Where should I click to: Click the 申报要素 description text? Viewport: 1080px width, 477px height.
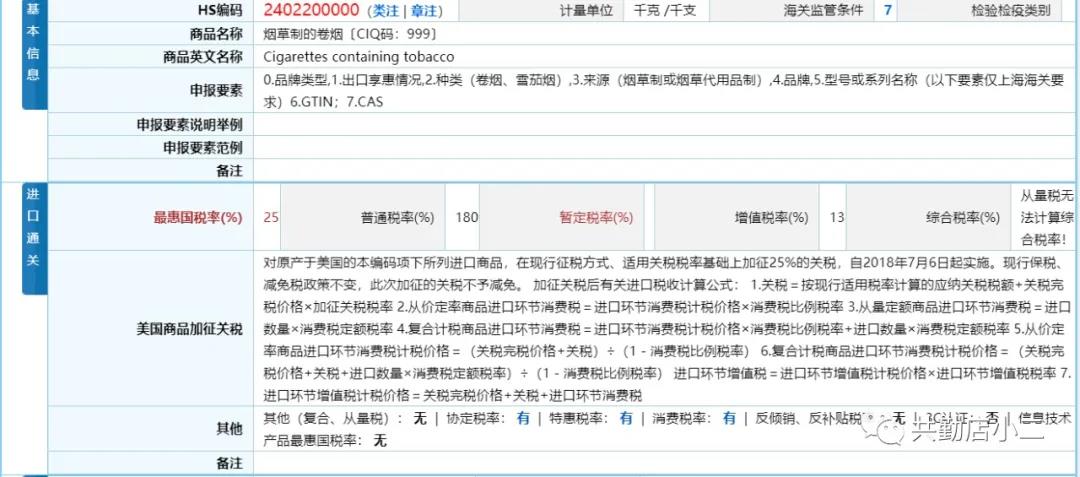point(660,90)
